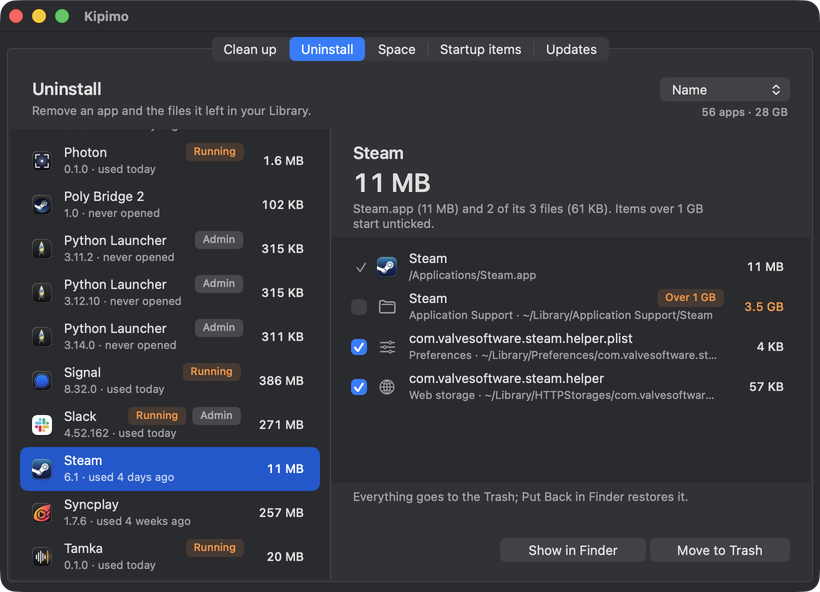Click the 57 KB web storage size
This screenshot has height=592, width=820.
[766, 387]
